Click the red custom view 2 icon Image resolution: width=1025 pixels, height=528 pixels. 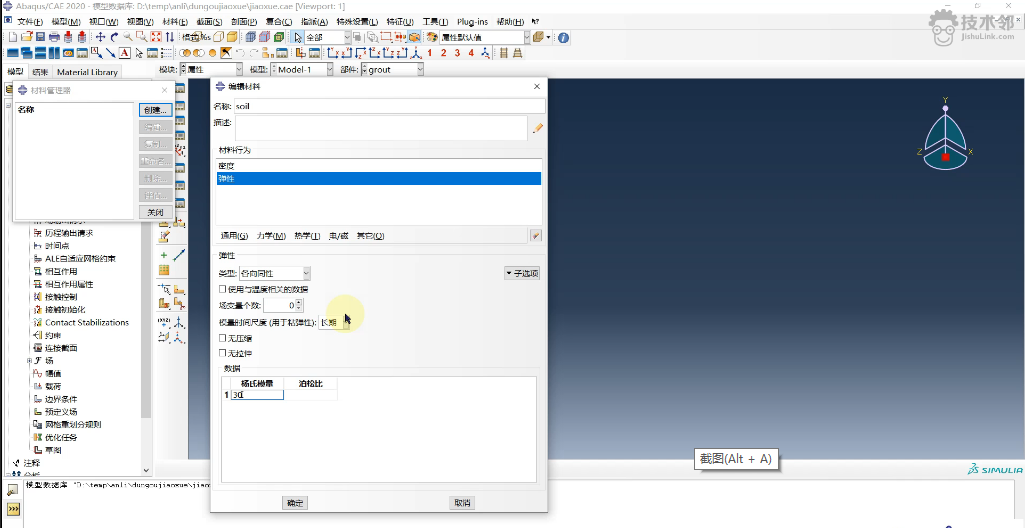point(443,53)
